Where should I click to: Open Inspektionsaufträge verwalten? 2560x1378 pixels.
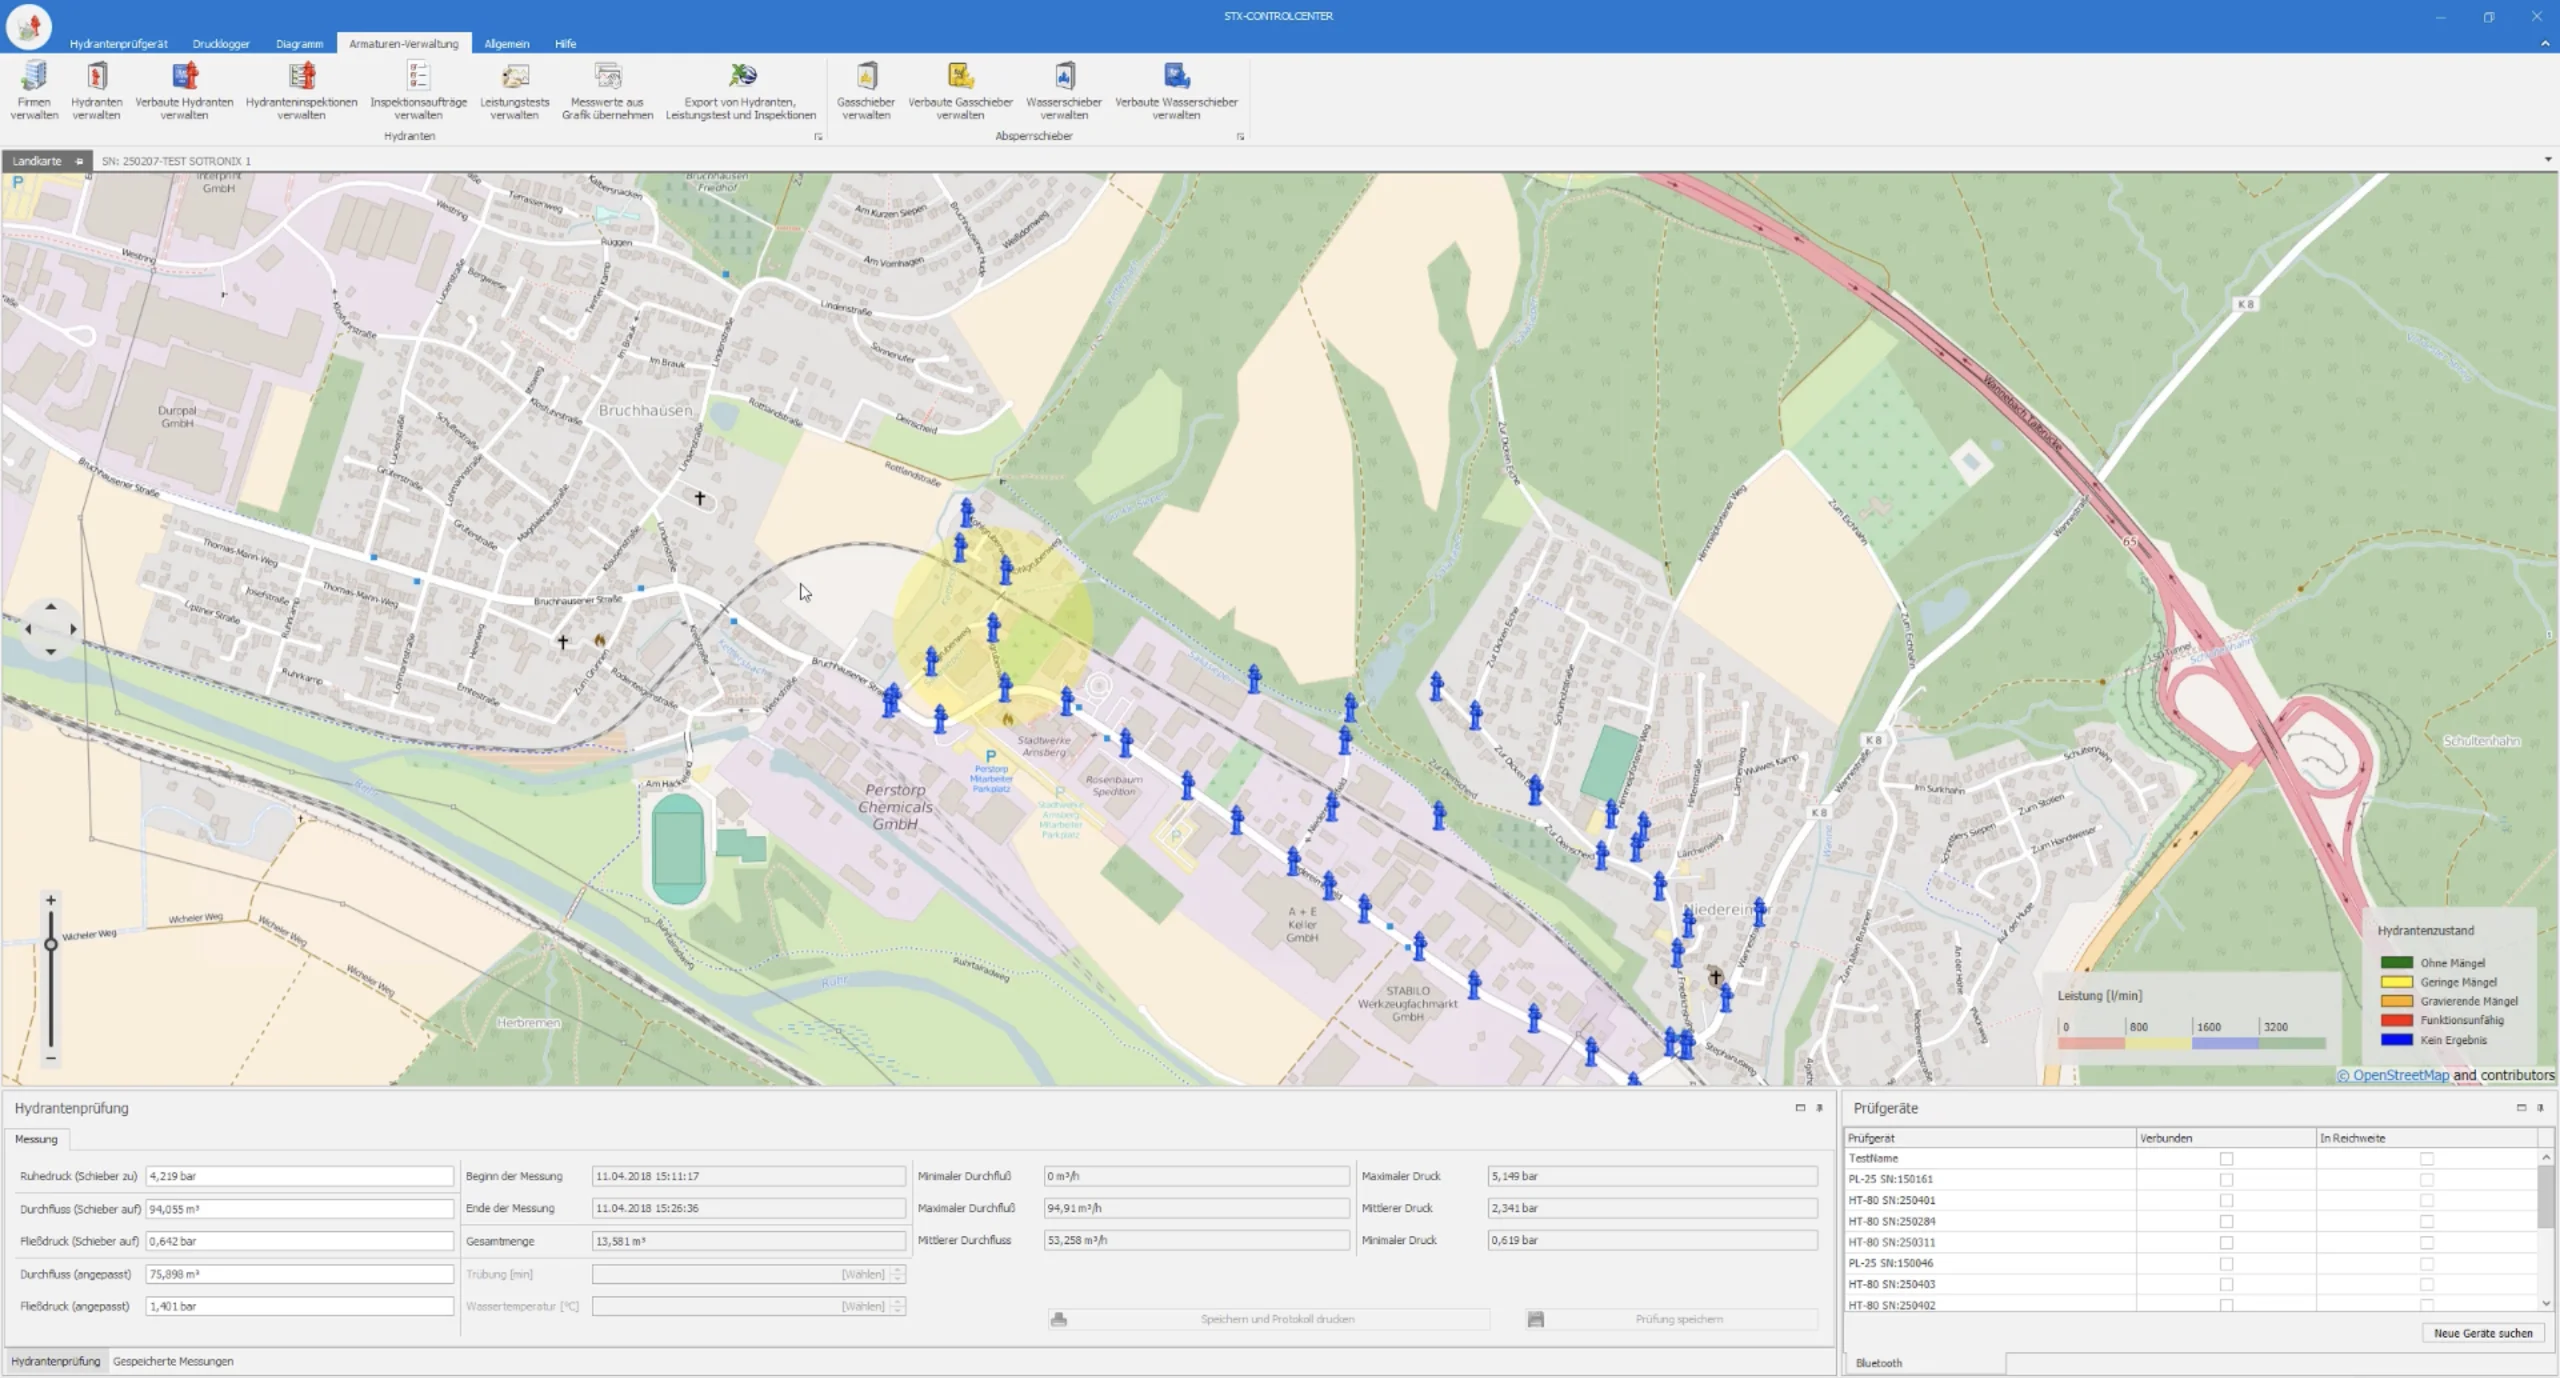(418, 90)
